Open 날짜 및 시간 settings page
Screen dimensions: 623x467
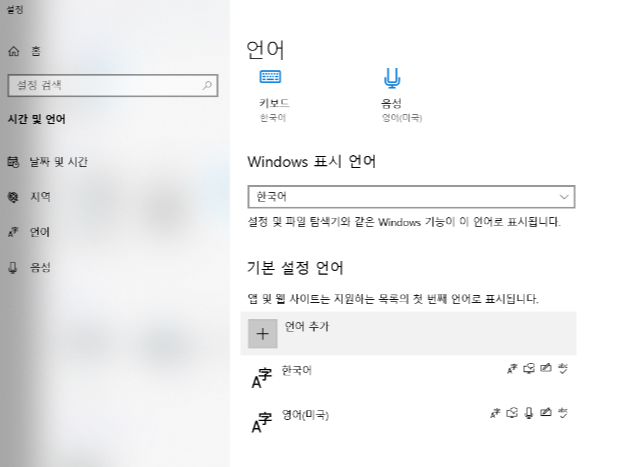[48, 162]
